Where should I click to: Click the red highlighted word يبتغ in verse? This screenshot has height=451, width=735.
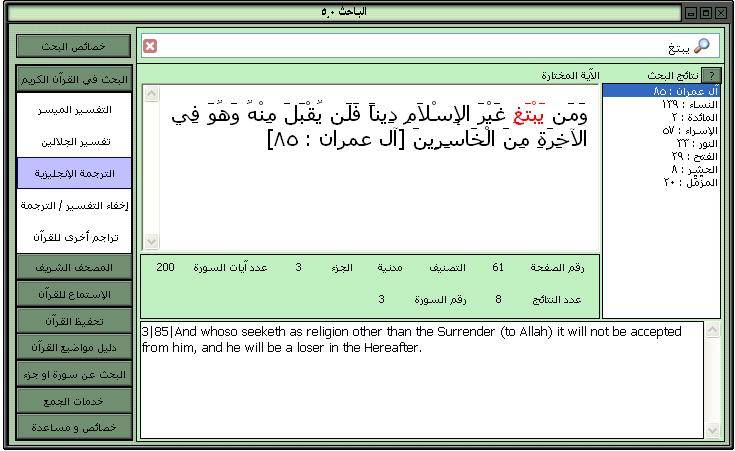[528, 115]
